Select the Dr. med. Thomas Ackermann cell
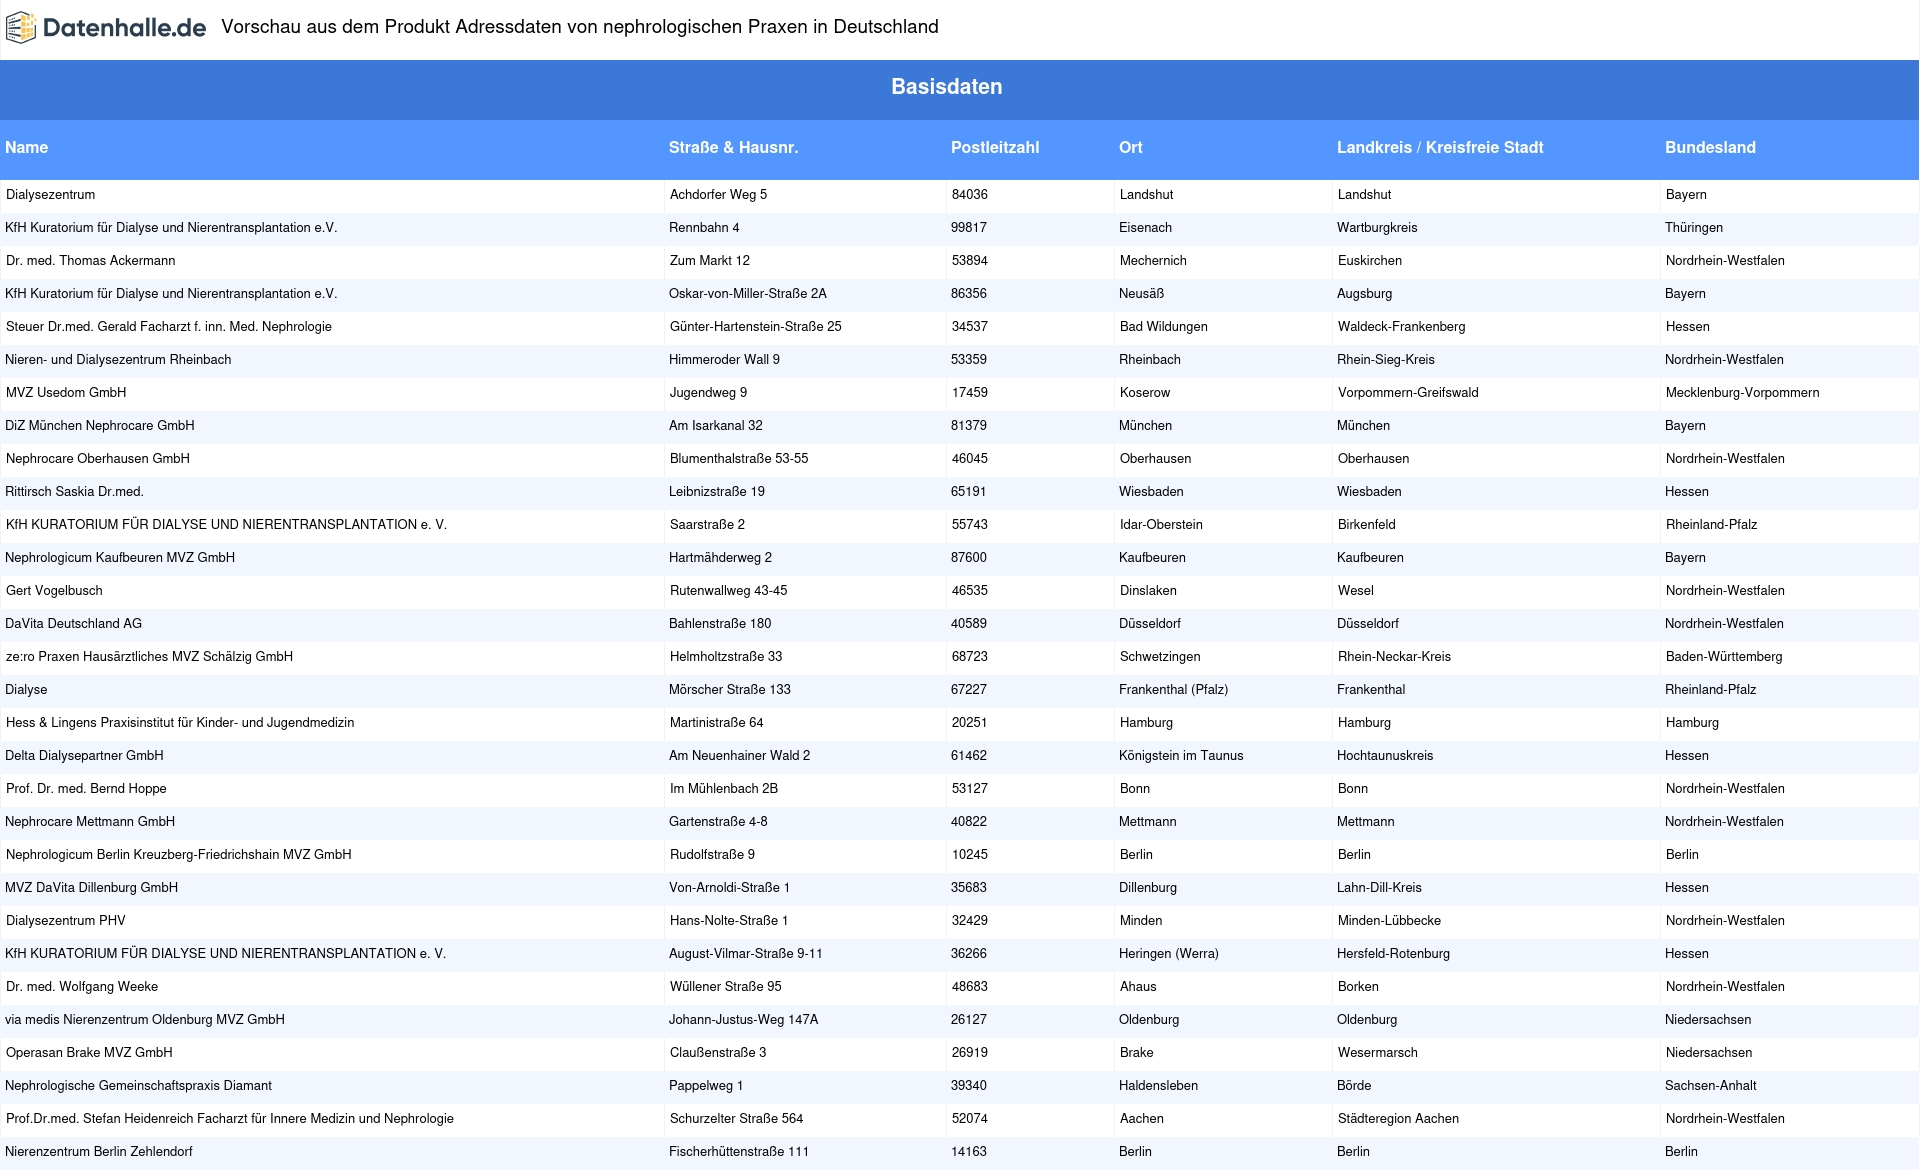The width and height of the screenshot is (1920, 1170). point(91,261)
